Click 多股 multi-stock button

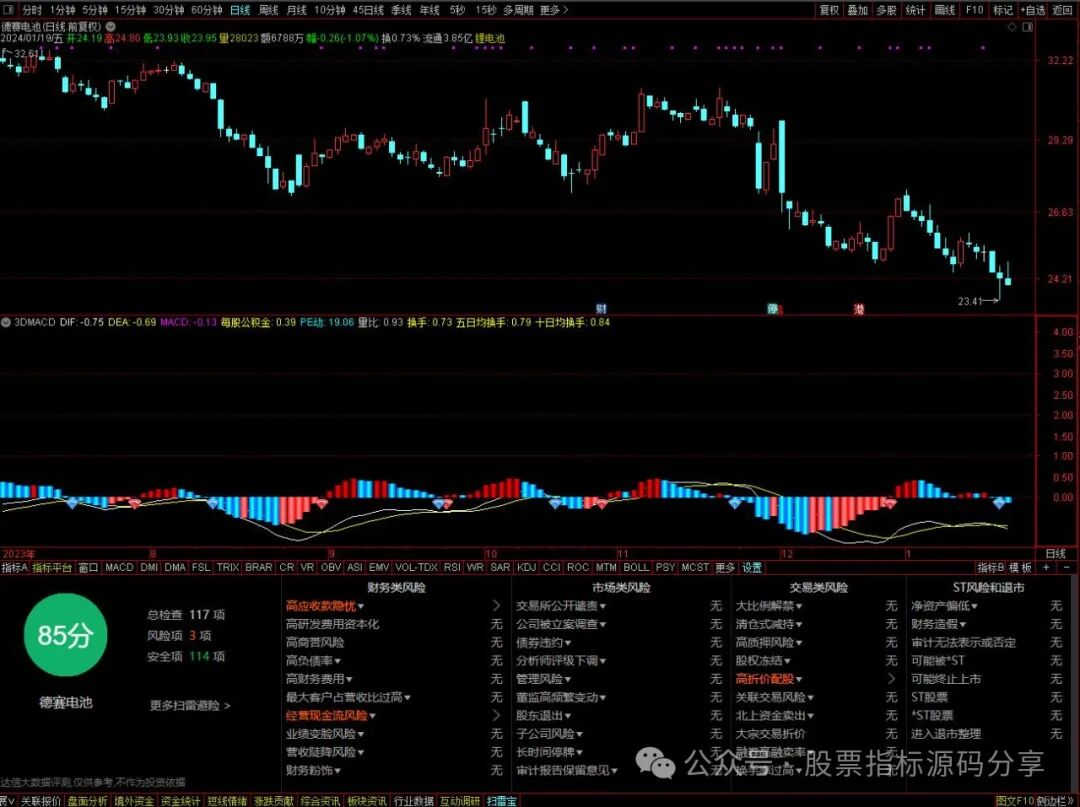point(886,10)
